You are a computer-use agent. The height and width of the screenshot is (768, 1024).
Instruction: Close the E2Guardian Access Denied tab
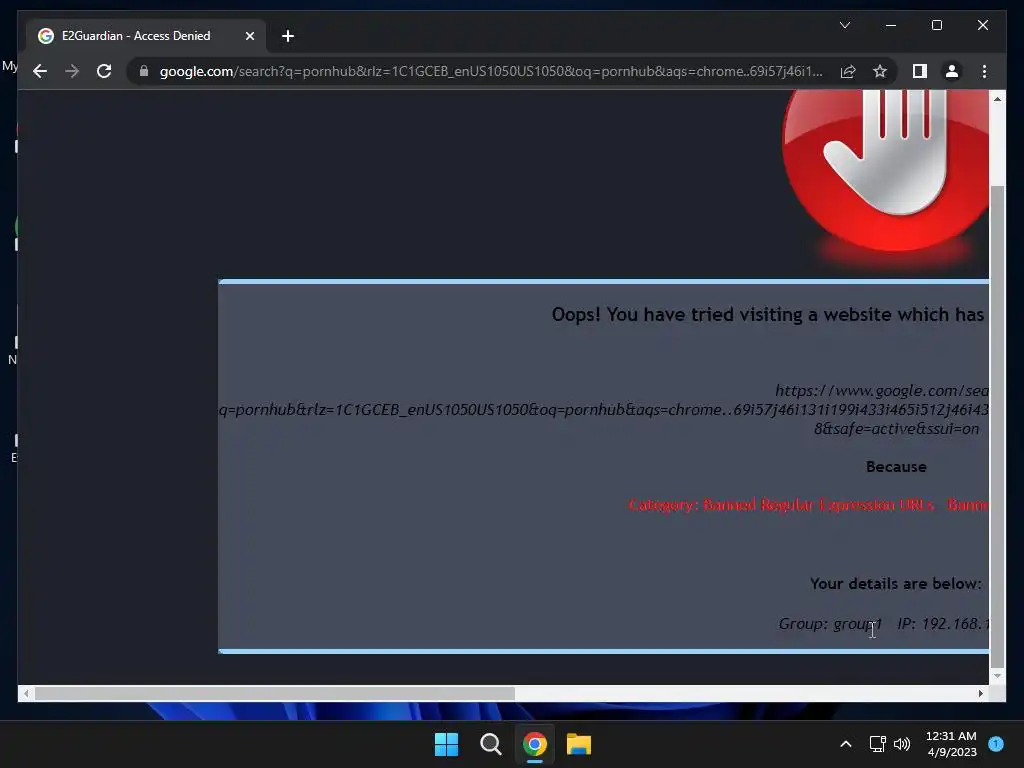pos(249,36)
